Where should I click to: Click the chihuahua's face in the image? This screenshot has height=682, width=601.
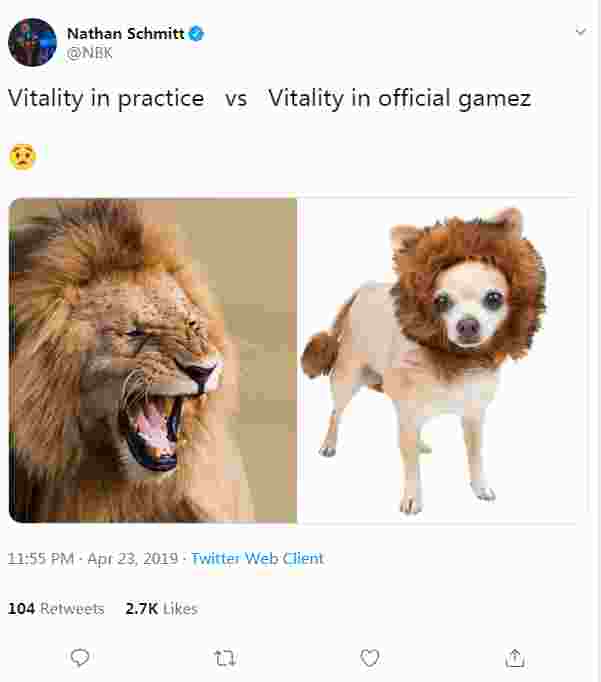coord(469,307)
